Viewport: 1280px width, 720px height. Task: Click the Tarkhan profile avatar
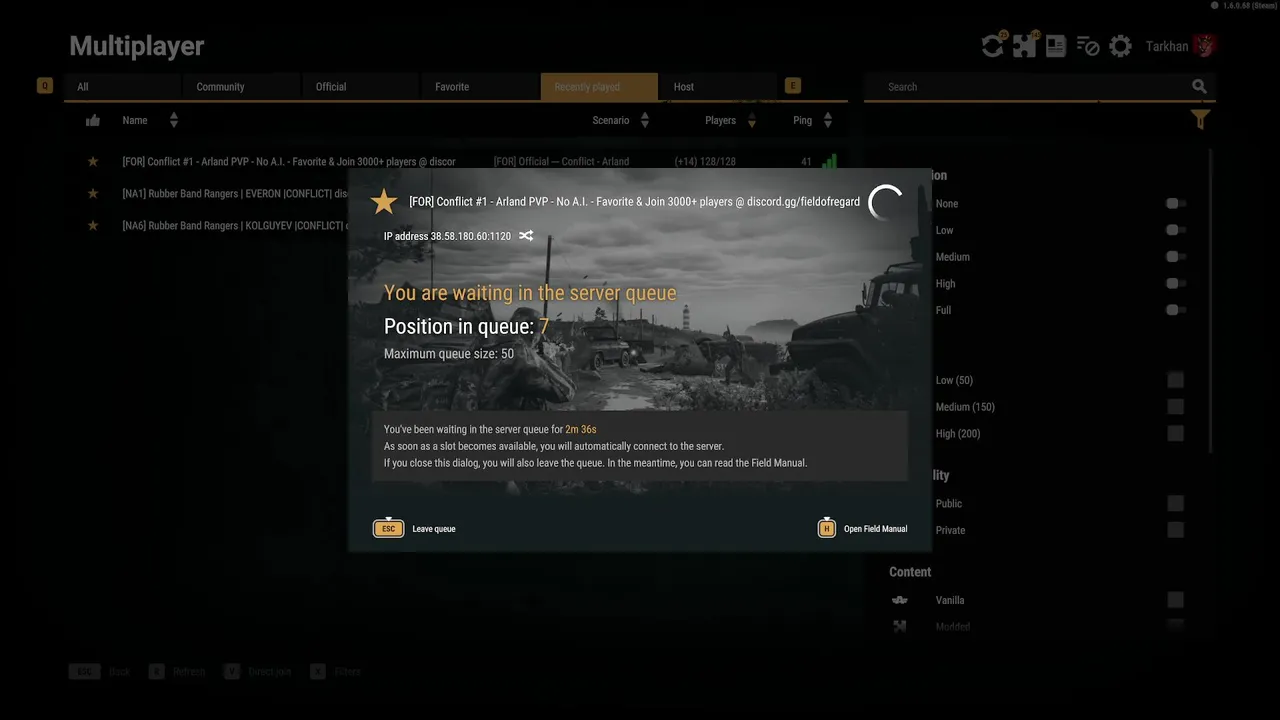(x=1205, y=45)
